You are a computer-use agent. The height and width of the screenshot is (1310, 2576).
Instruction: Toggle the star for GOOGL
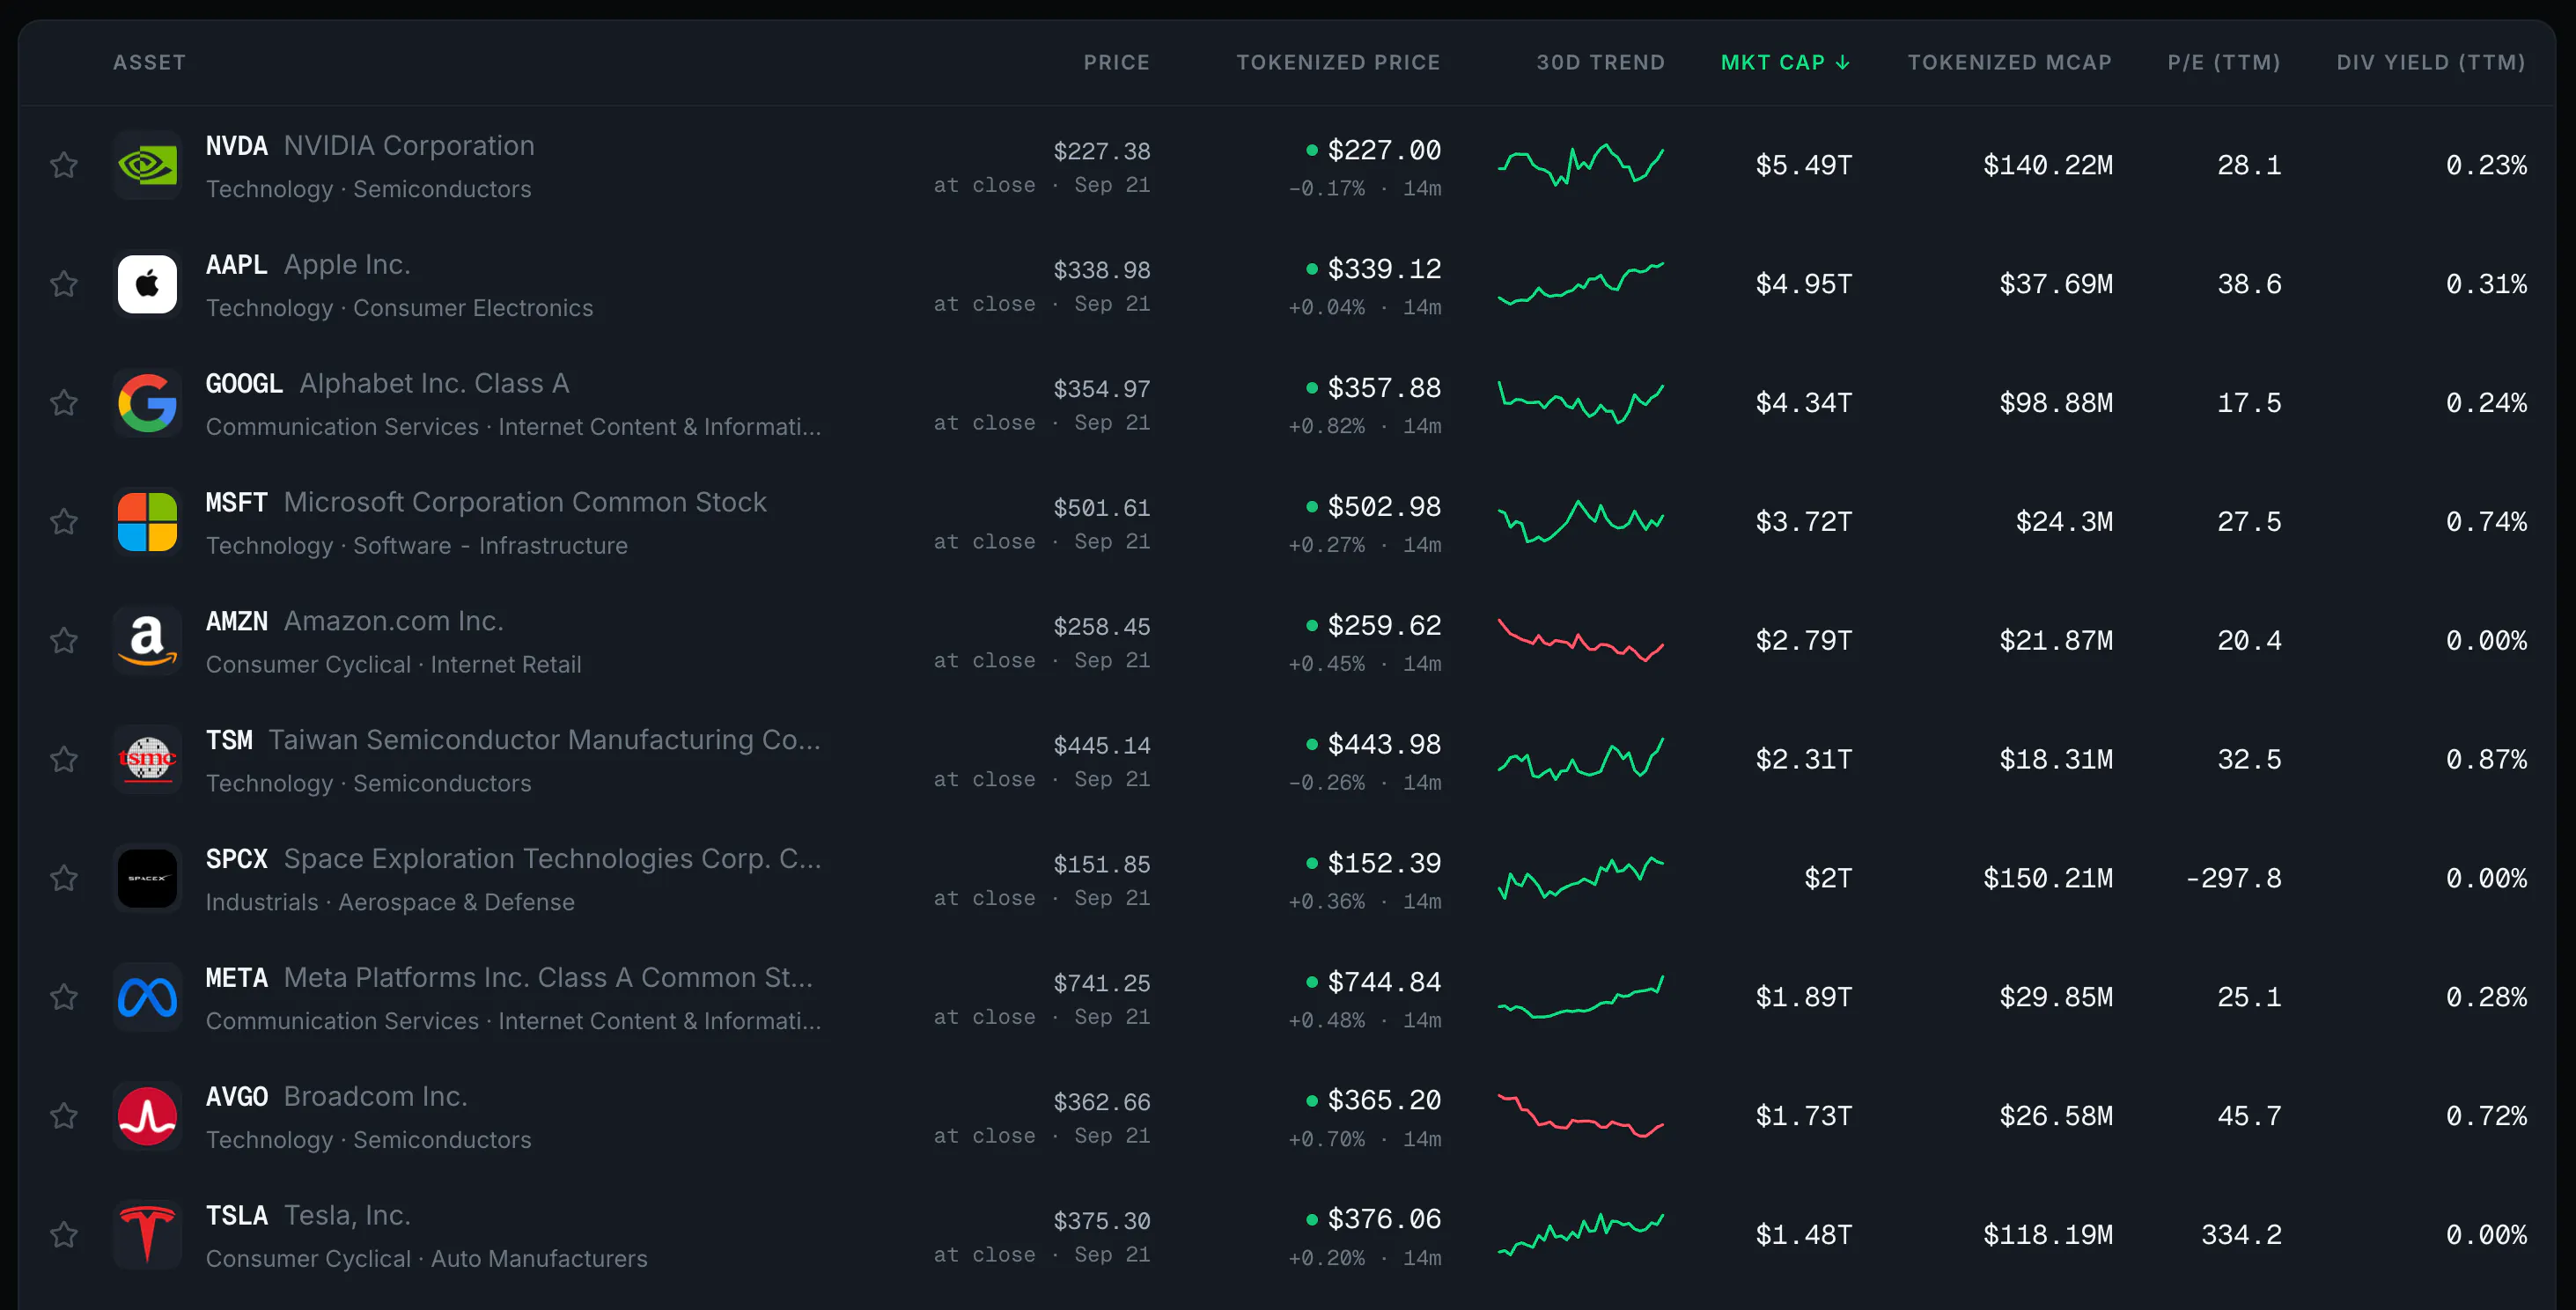(x=64, y=403)
